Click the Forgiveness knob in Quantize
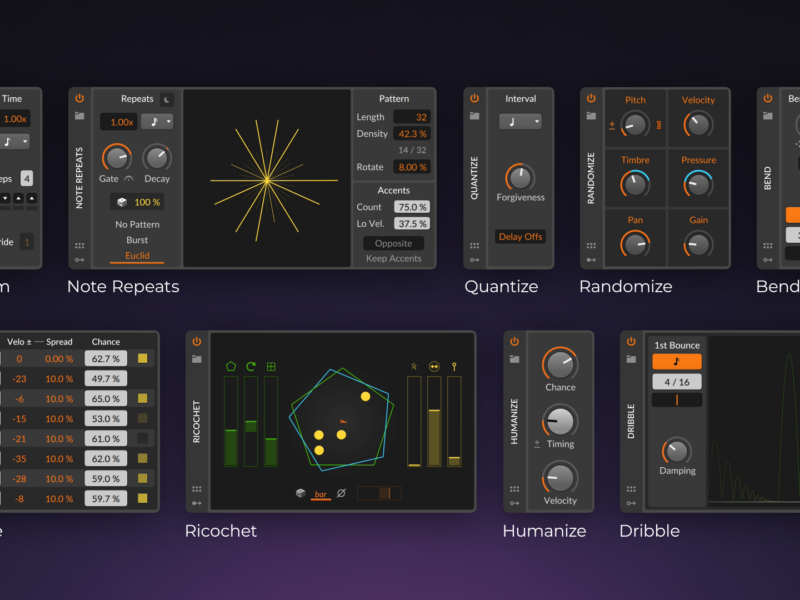 [x=520, y=177]
